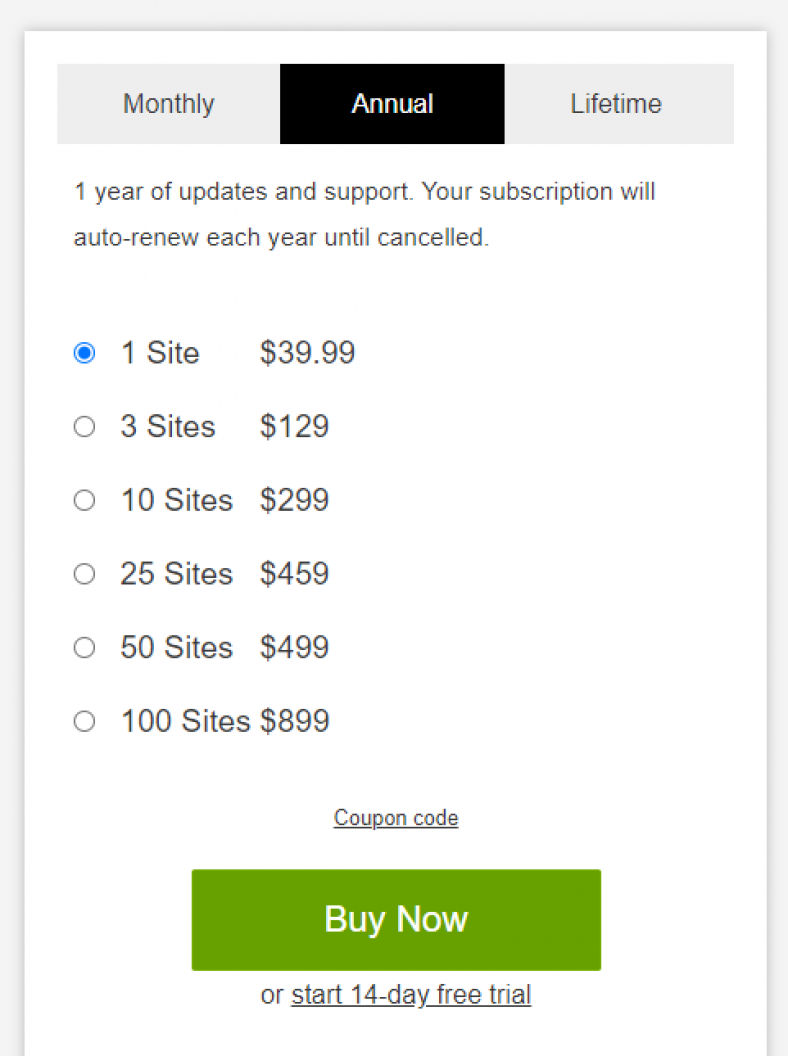Click the $899 price text

[x=295, y=721]
